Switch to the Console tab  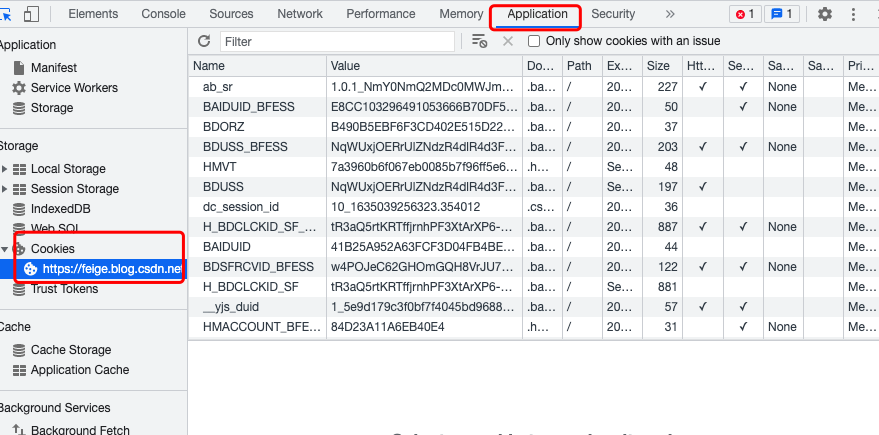click(x=163, y=14)
